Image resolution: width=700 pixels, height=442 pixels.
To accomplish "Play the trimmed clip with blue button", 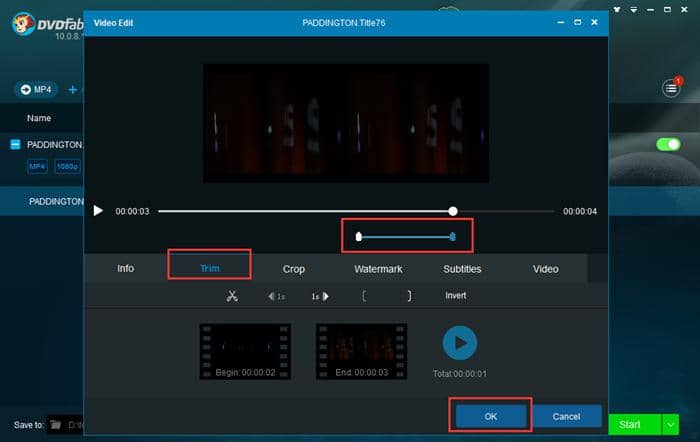I will coord(460,343).
